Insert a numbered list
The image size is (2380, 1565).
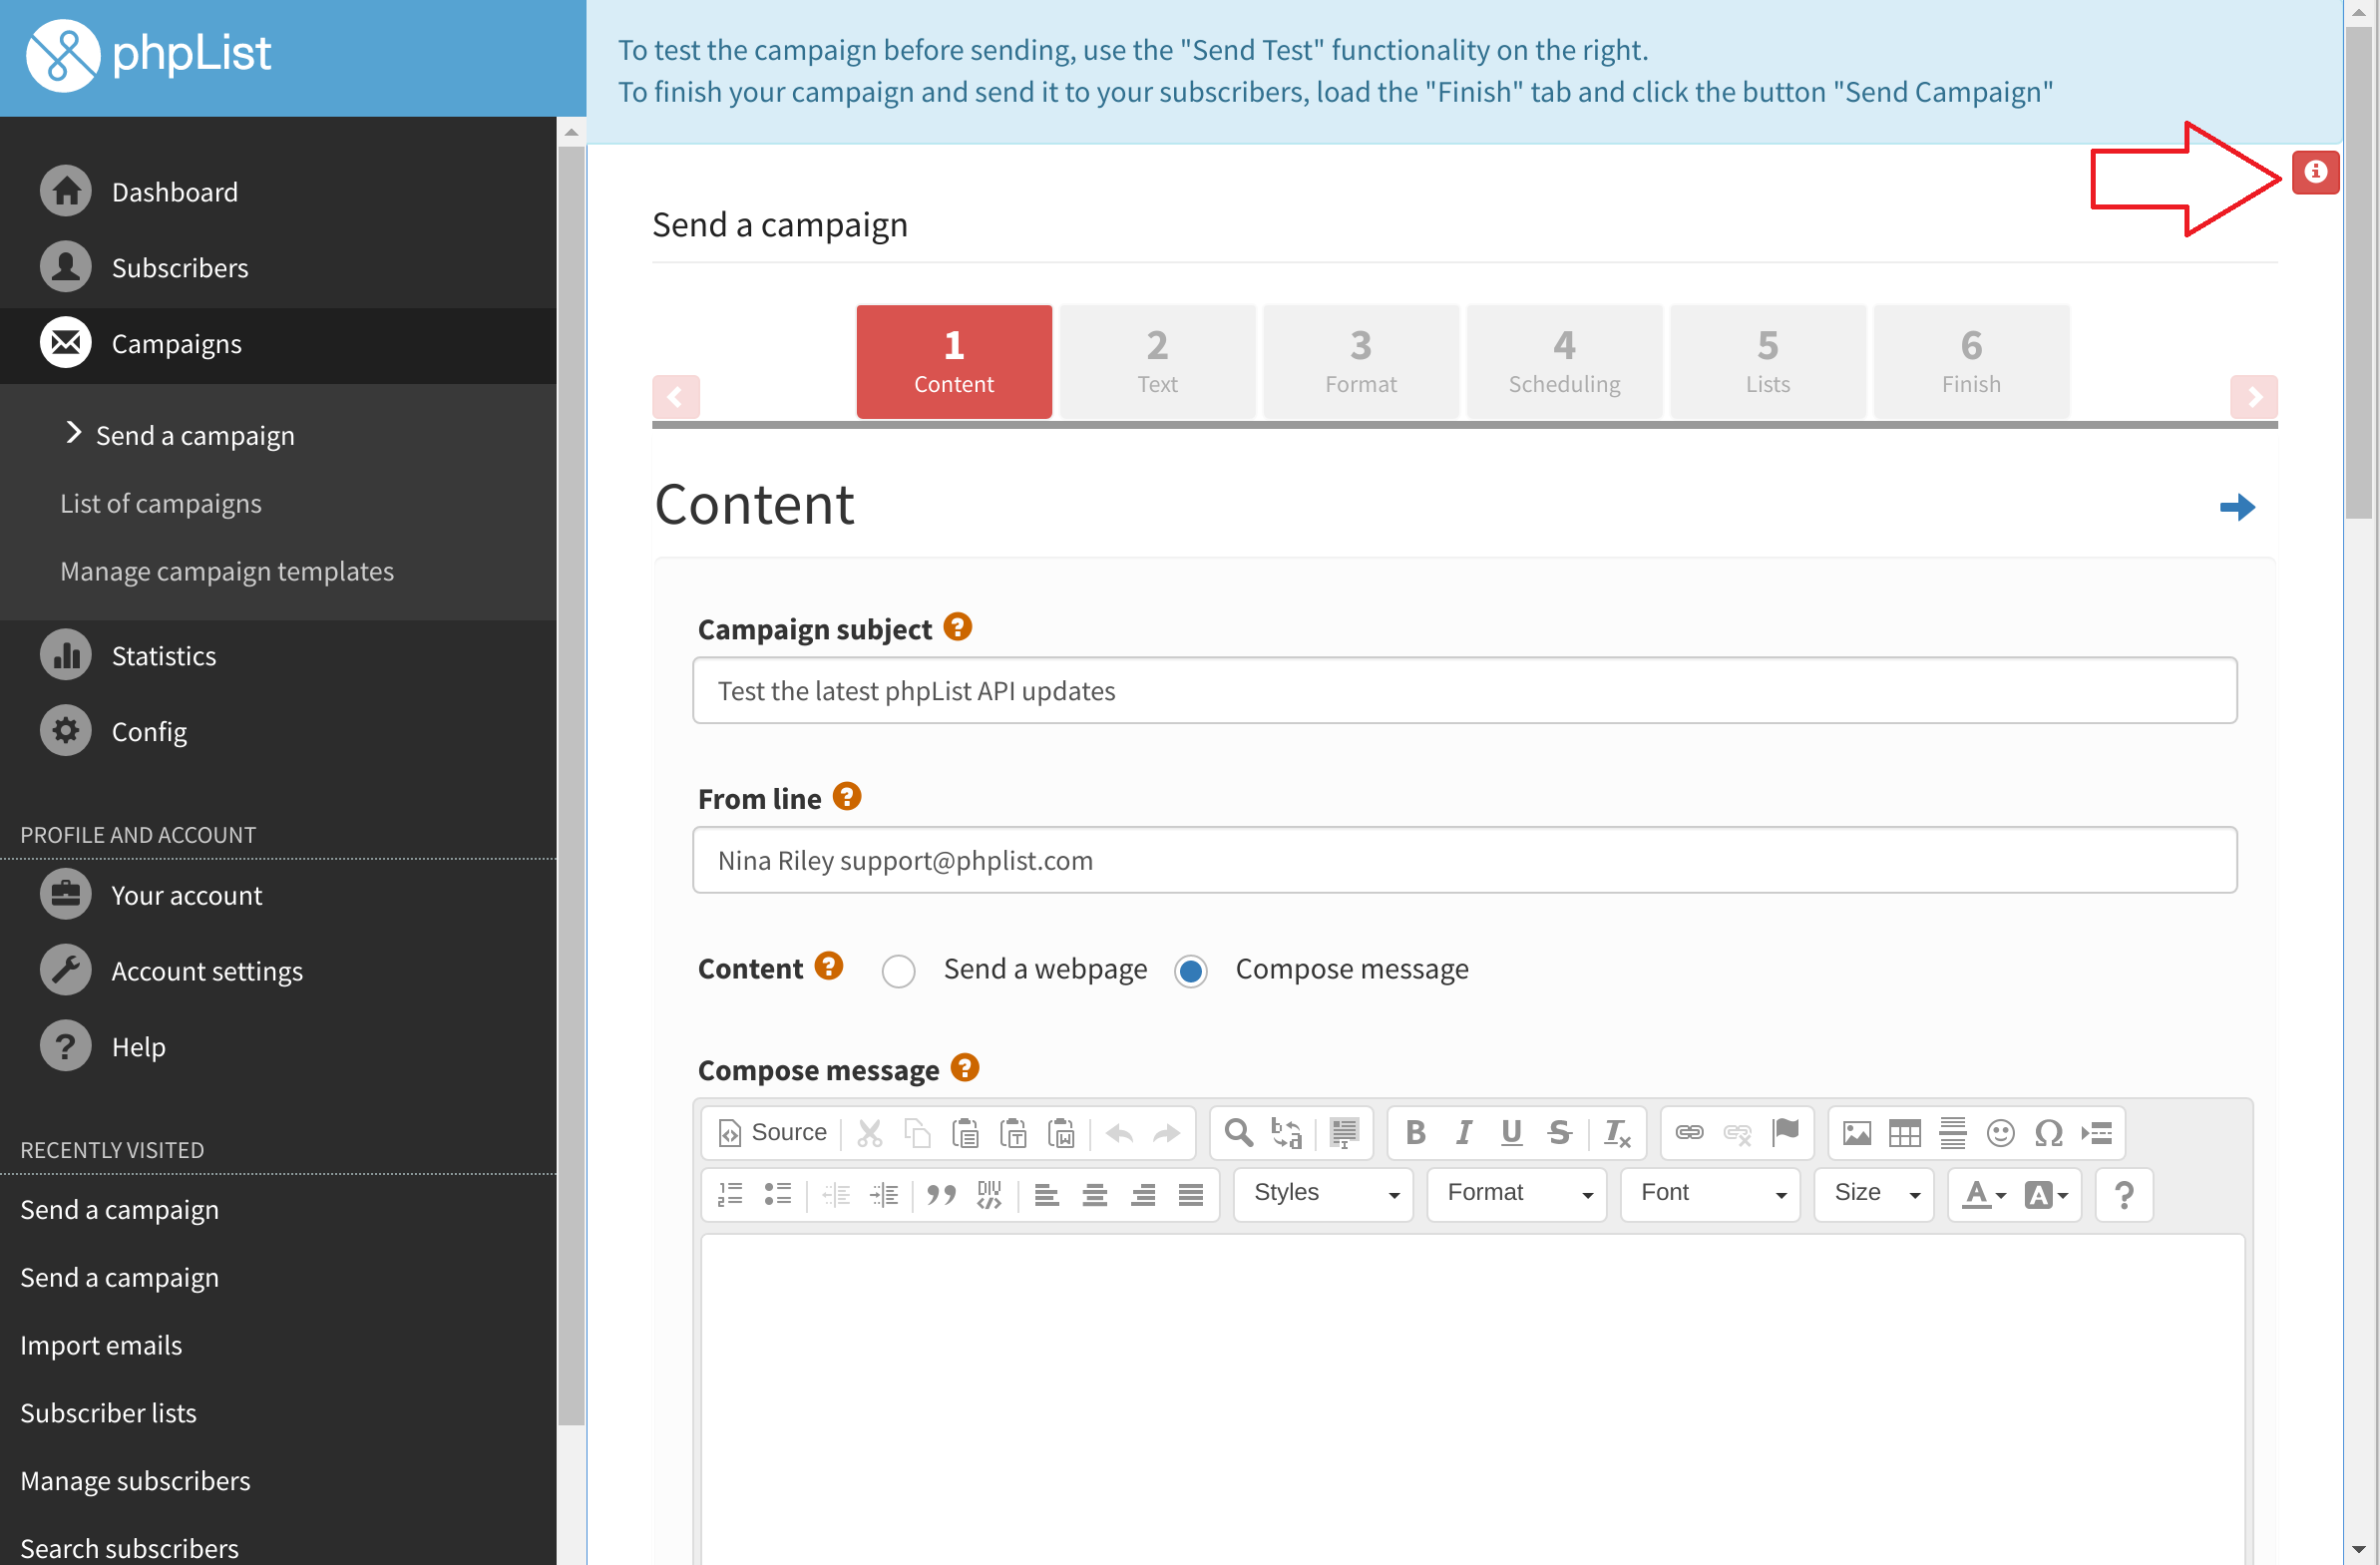(x=730, y=1195)
